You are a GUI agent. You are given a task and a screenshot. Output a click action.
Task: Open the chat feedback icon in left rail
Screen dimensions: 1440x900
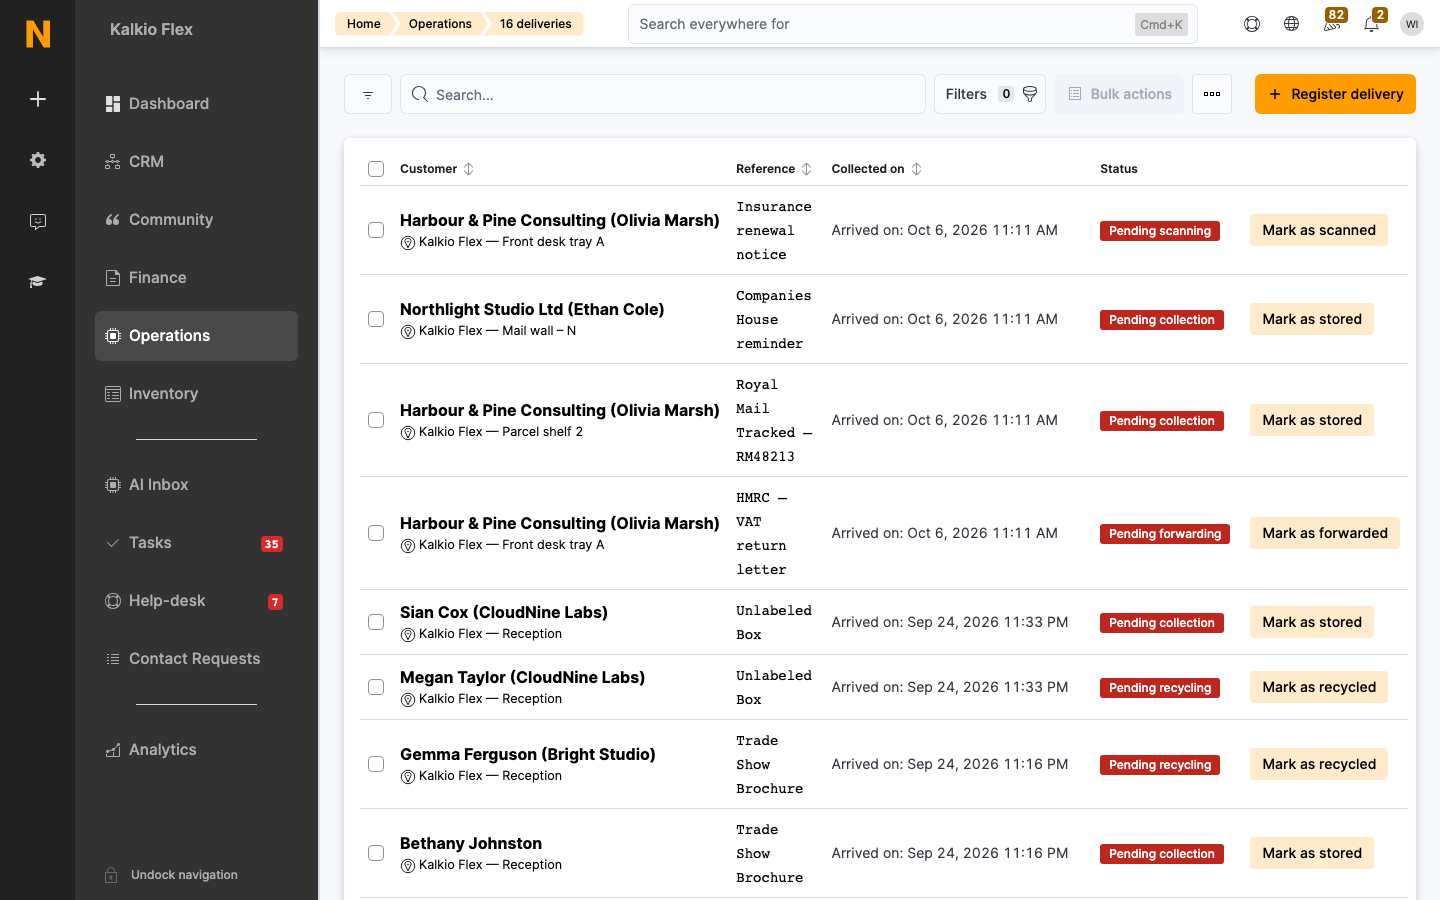(38, 221)
